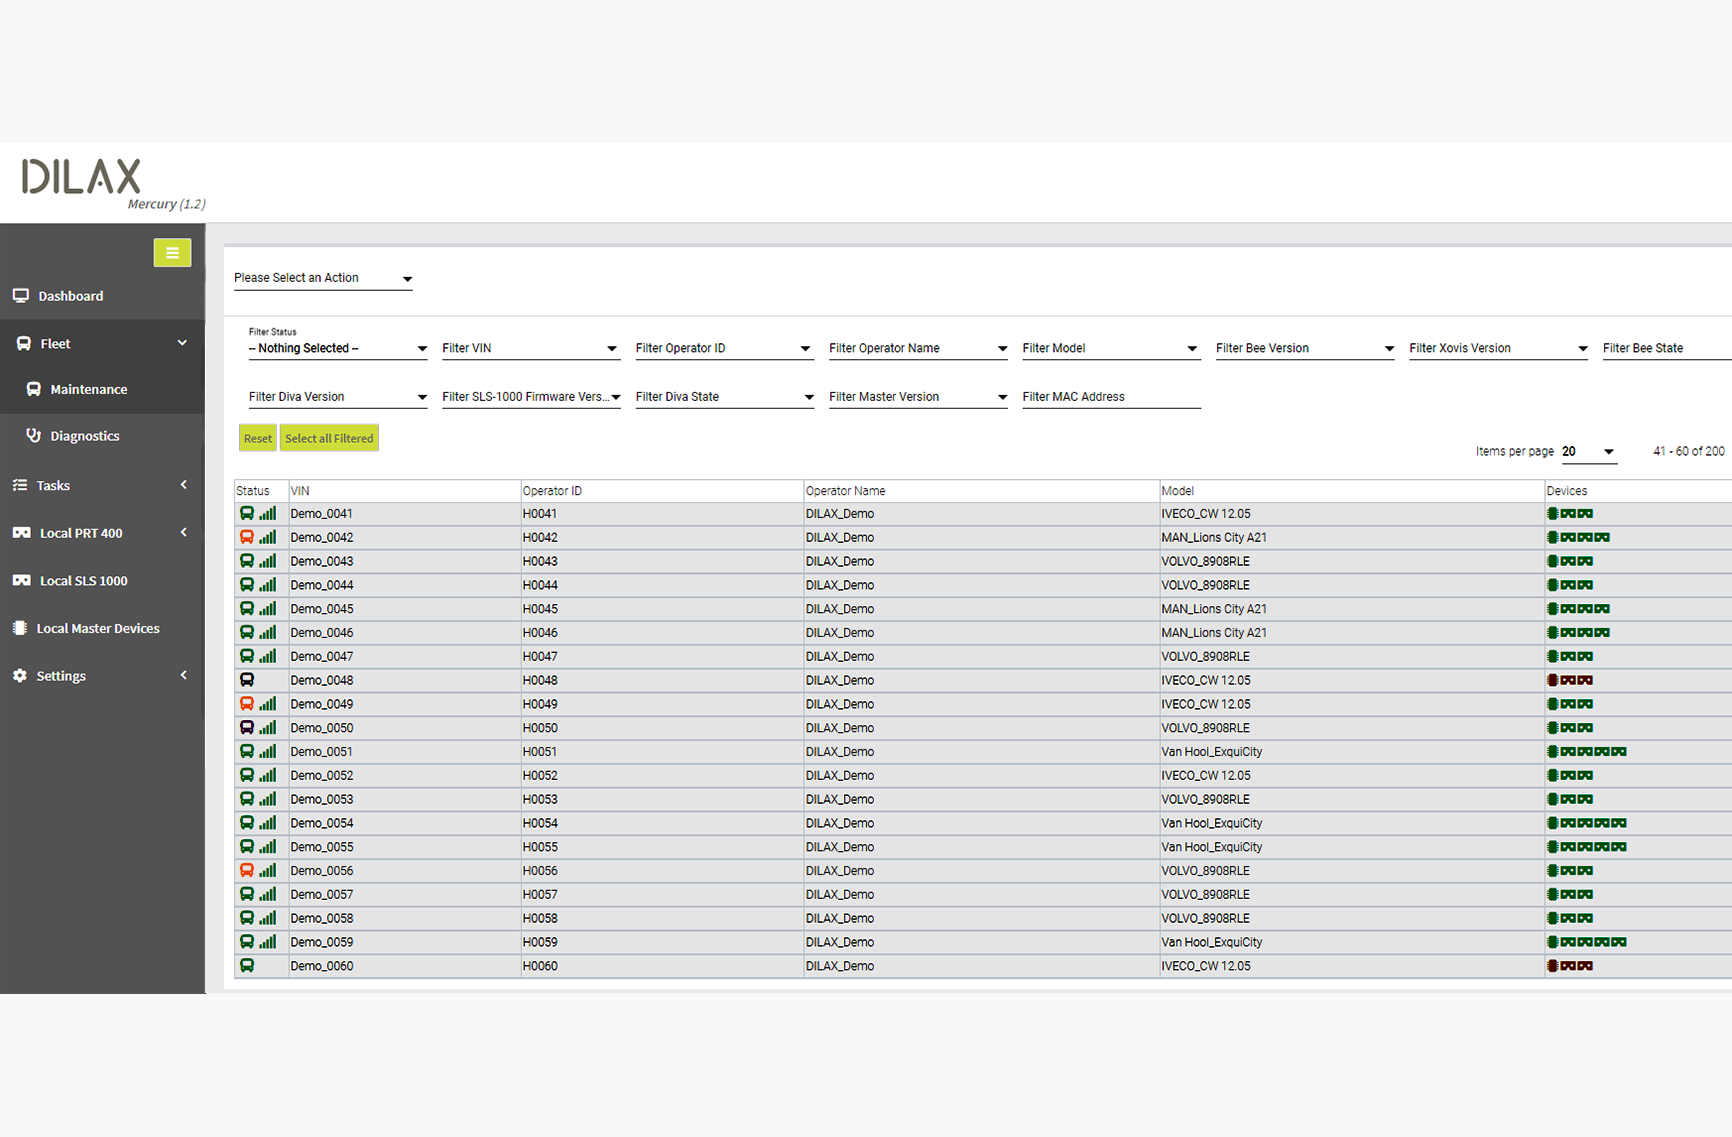This screenshot has height=1137, width=1732.
Task: Click the red bus status icon on Demo_0042
Action: [x=248, y=537]
